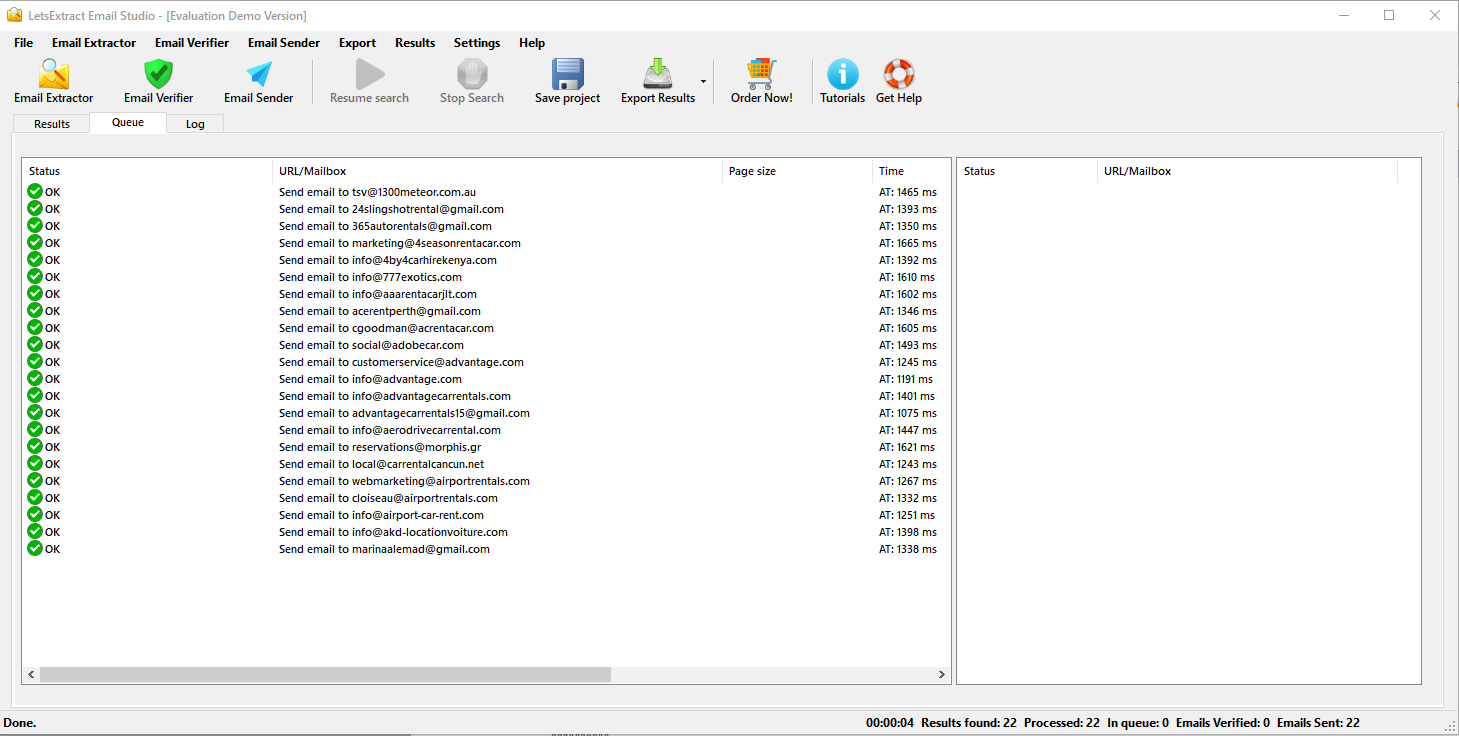Open Email Sender paper plane icon
1459x736 pixels.
[258, 76]
